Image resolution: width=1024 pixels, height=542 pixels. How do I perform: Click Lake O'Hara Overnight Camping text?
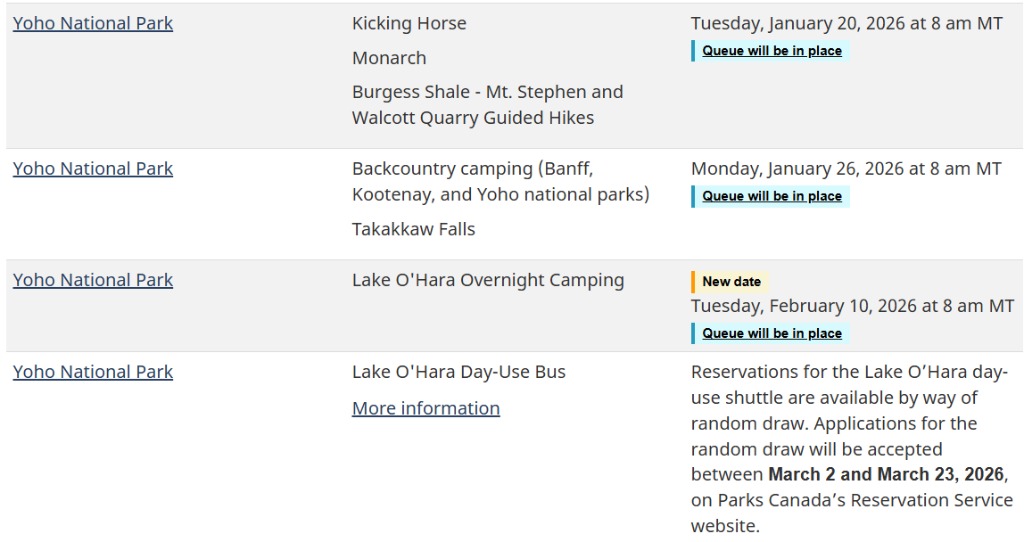click(x=488, y=280)
